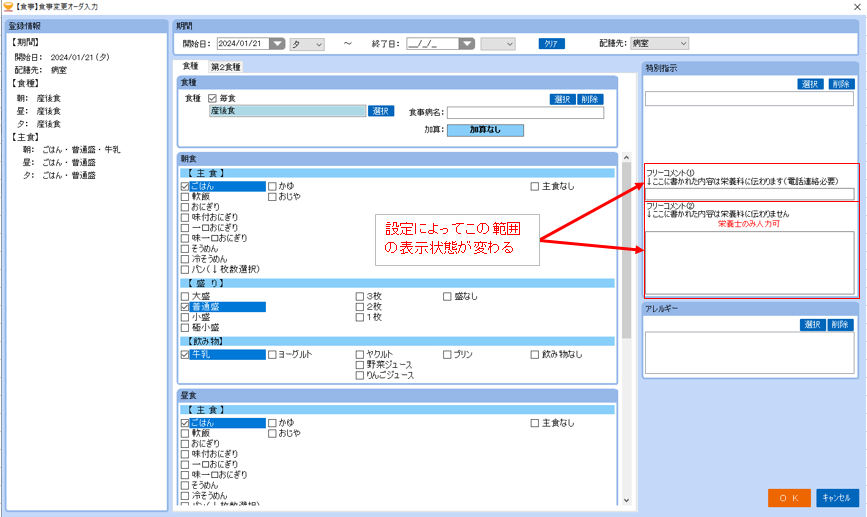Click the 産後食 meal type field
The width and height of the screenshot is (867, 517).
click(x=288, y=111)
